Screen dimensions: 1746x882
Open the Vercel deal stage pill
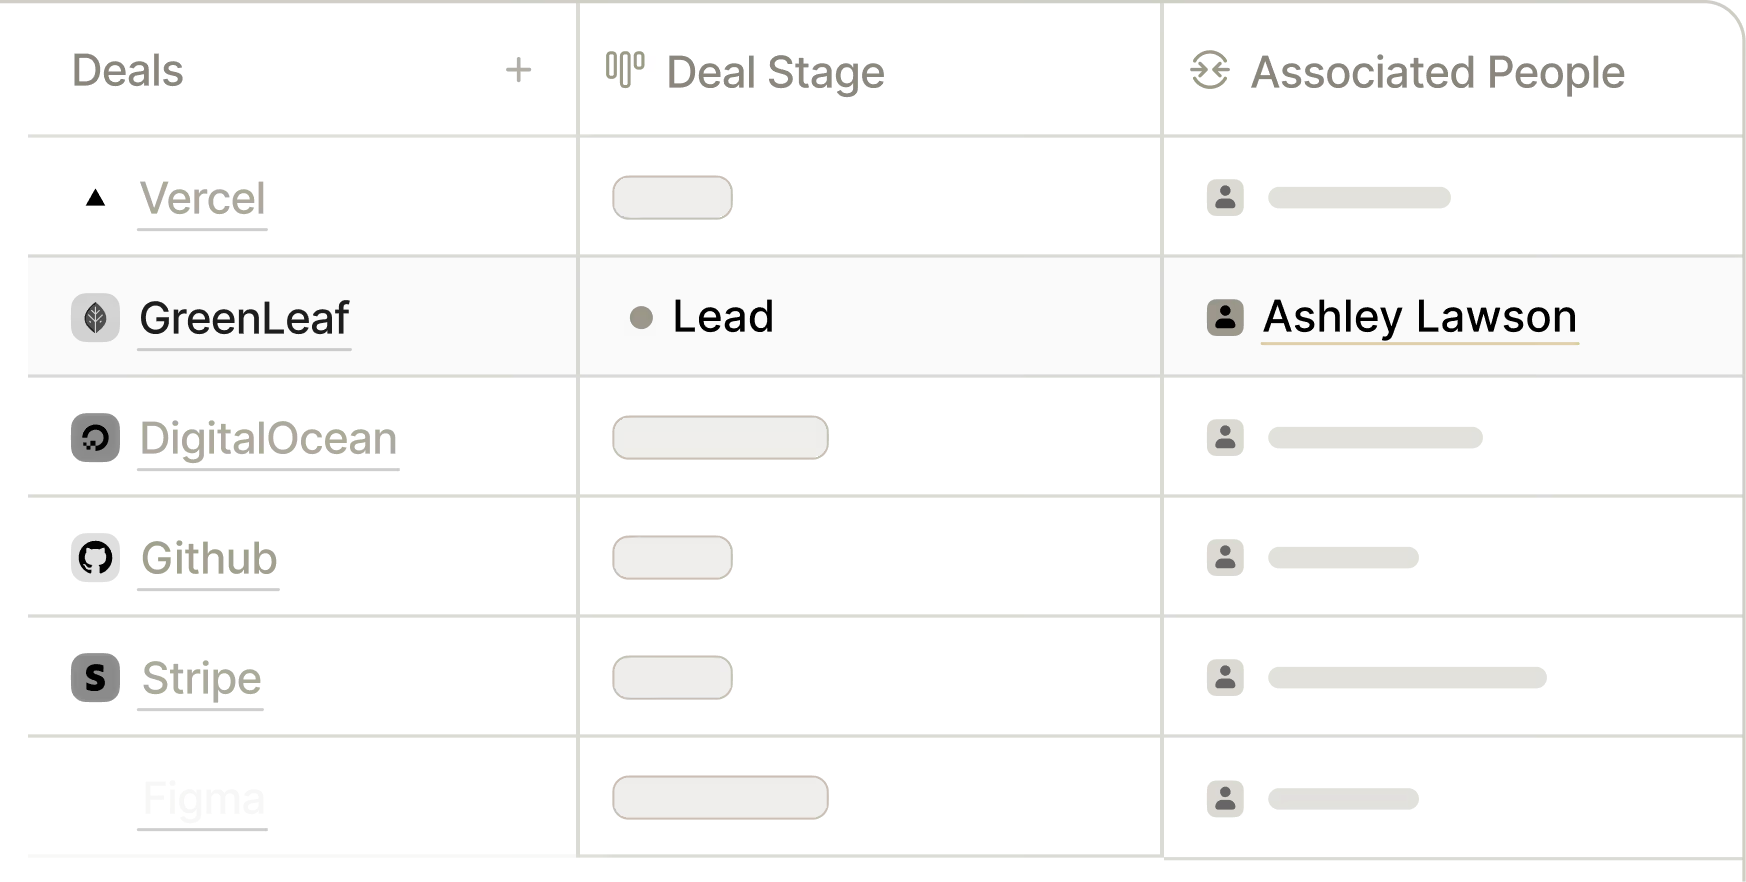pos(672,198)
